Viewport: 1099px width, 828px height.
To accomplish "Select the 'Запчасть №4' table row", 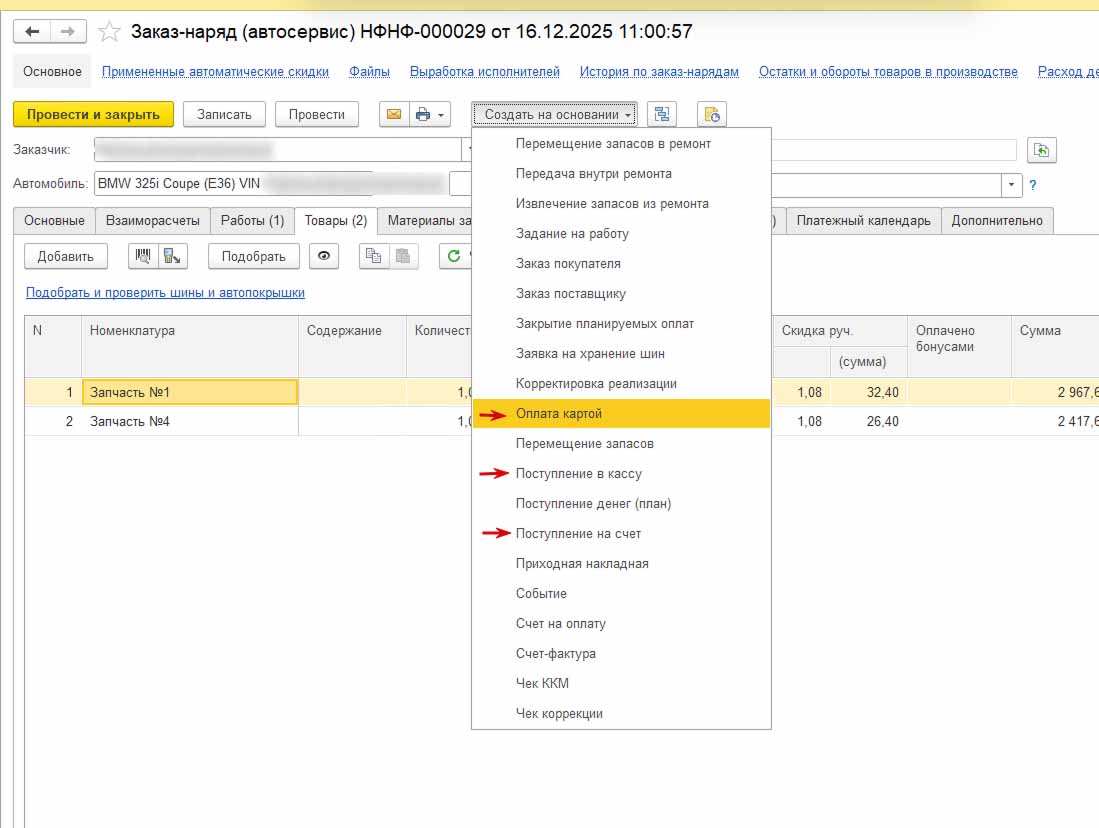I will [190, 422].
